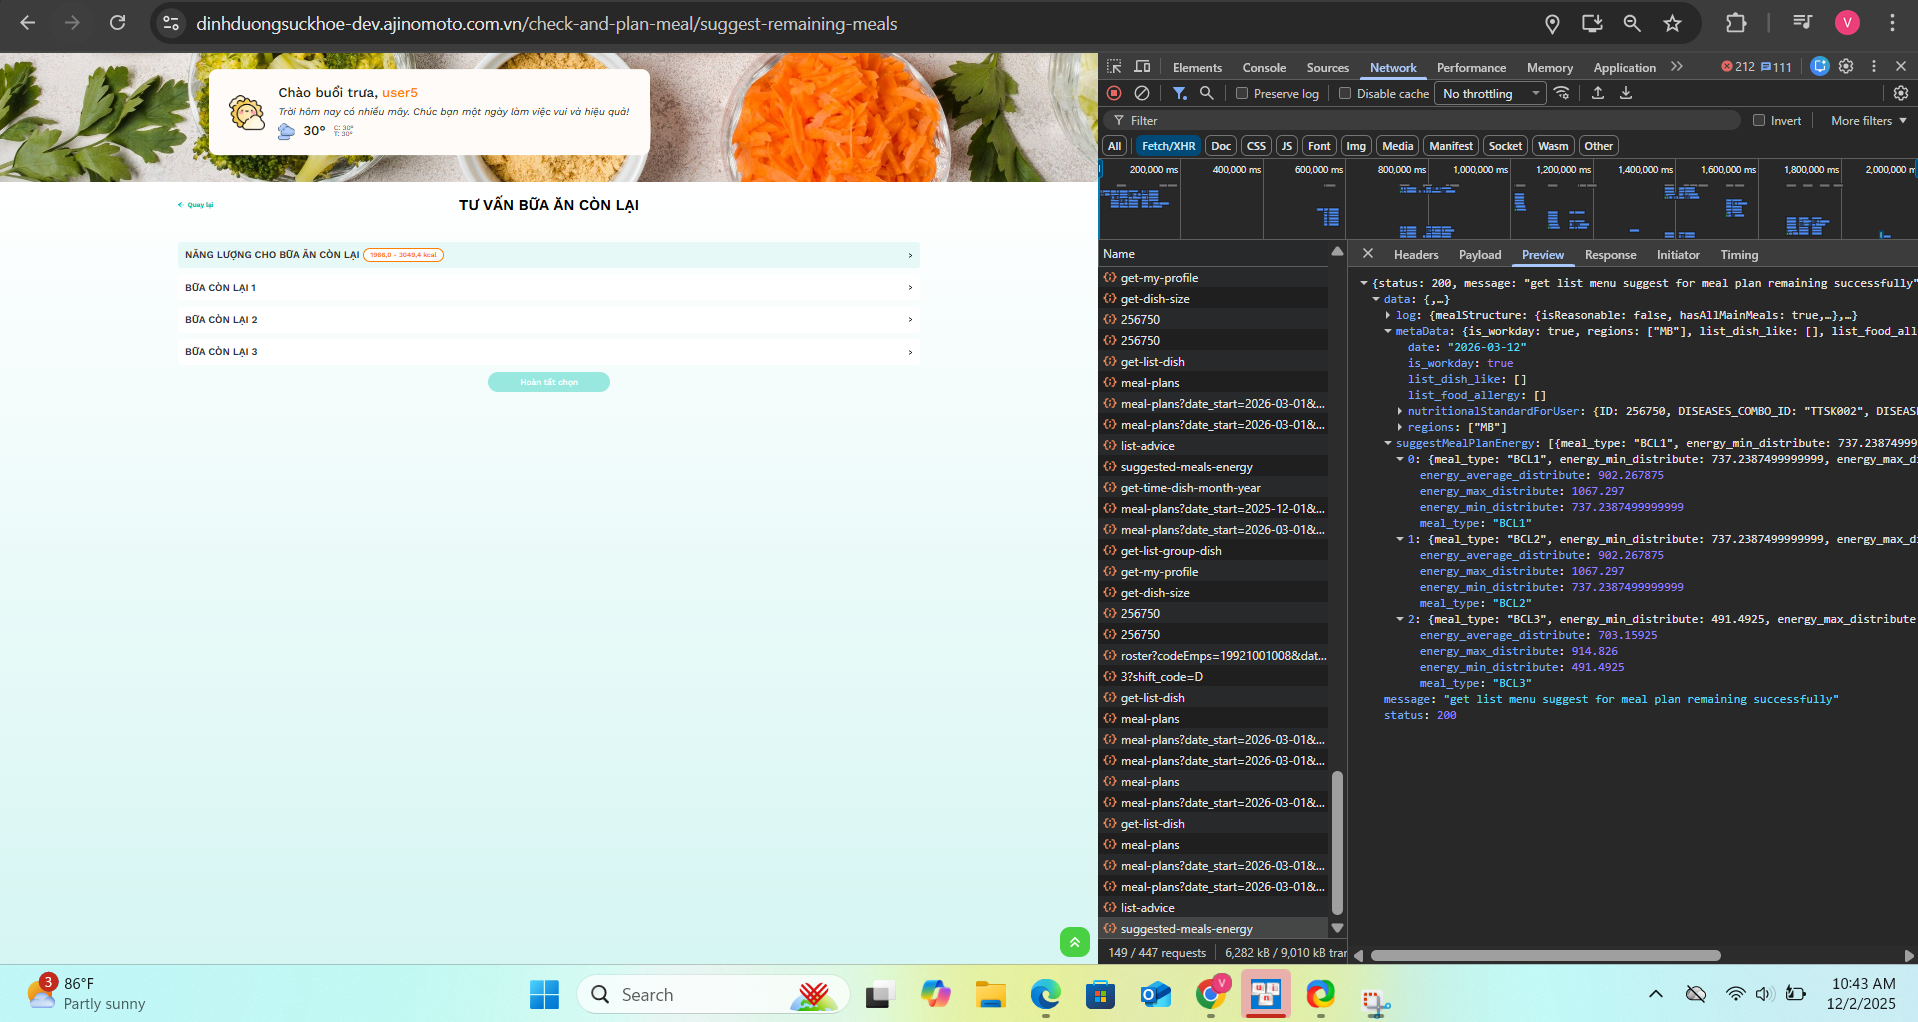Toggle the Doc request type filter

coord(1221,146)
